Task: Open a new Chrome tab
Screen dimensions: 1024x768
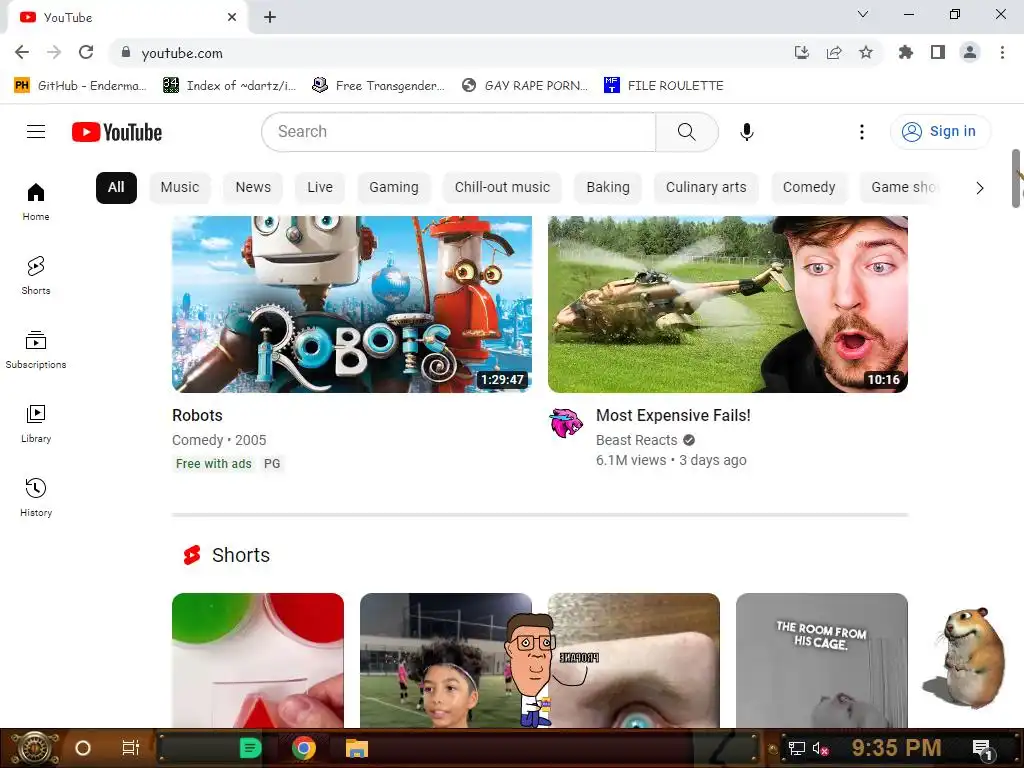Action: point(270,17)
